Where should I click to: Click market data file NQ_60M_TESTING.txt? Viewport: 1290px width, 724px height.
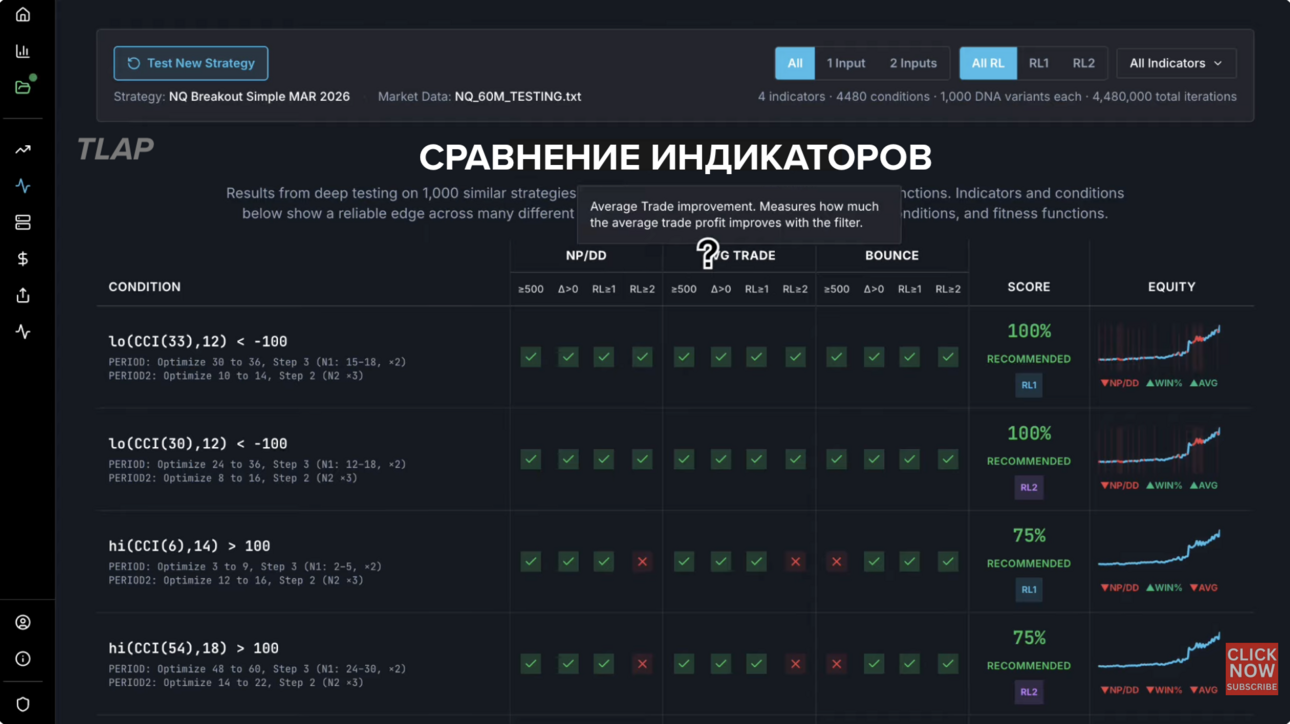click(x=518, y=97)
